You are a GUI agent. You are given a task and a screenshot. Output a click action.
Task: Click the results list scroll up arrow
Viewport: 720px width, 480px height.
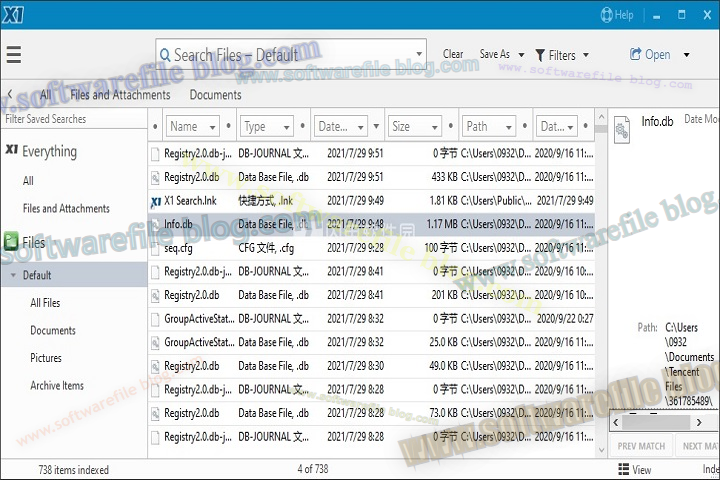pyautogui.click(x=601, y=117)
